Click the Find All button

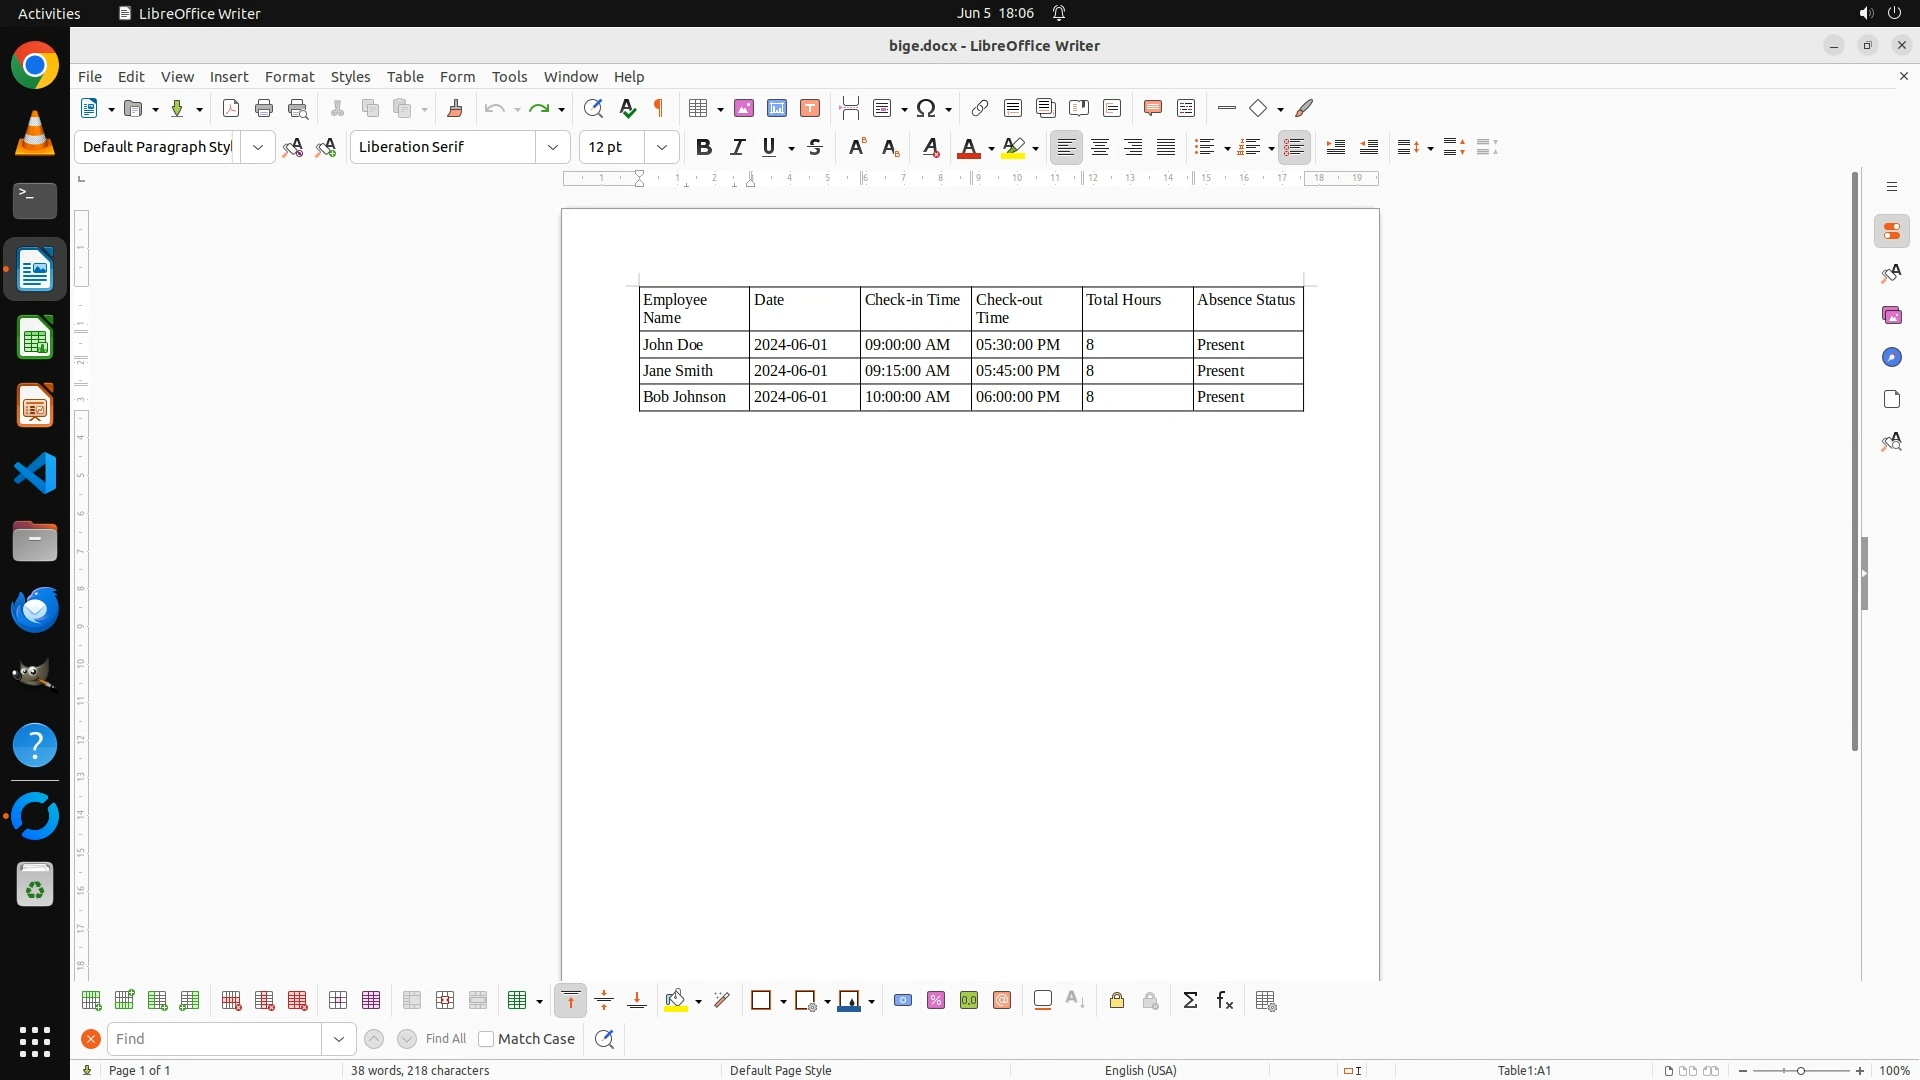coord(446,1039)
